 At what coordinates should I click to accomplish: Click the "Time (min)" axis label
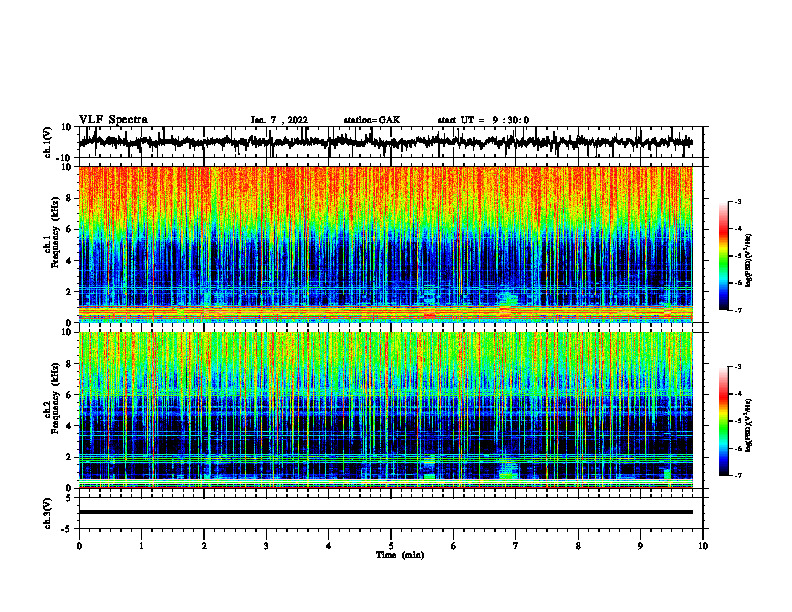click(x=400, y=555)
